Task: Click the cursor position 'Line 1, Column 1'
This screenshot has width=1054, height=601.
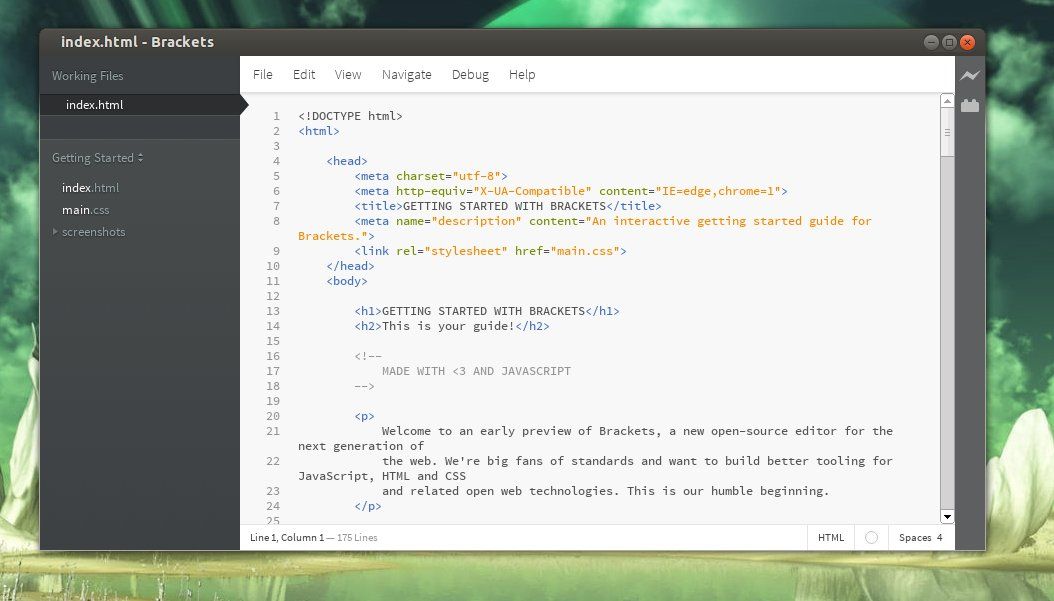Action: pos(287,537)
